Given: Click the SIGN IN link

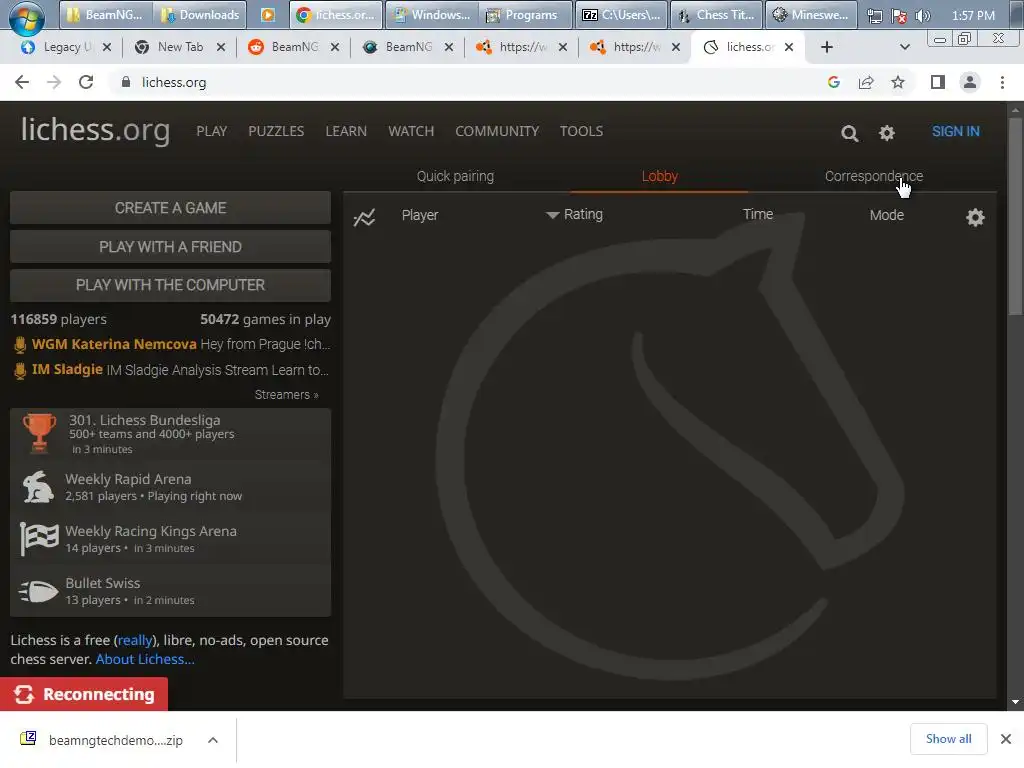Looking at the screenshot, I should pos(955,131).
